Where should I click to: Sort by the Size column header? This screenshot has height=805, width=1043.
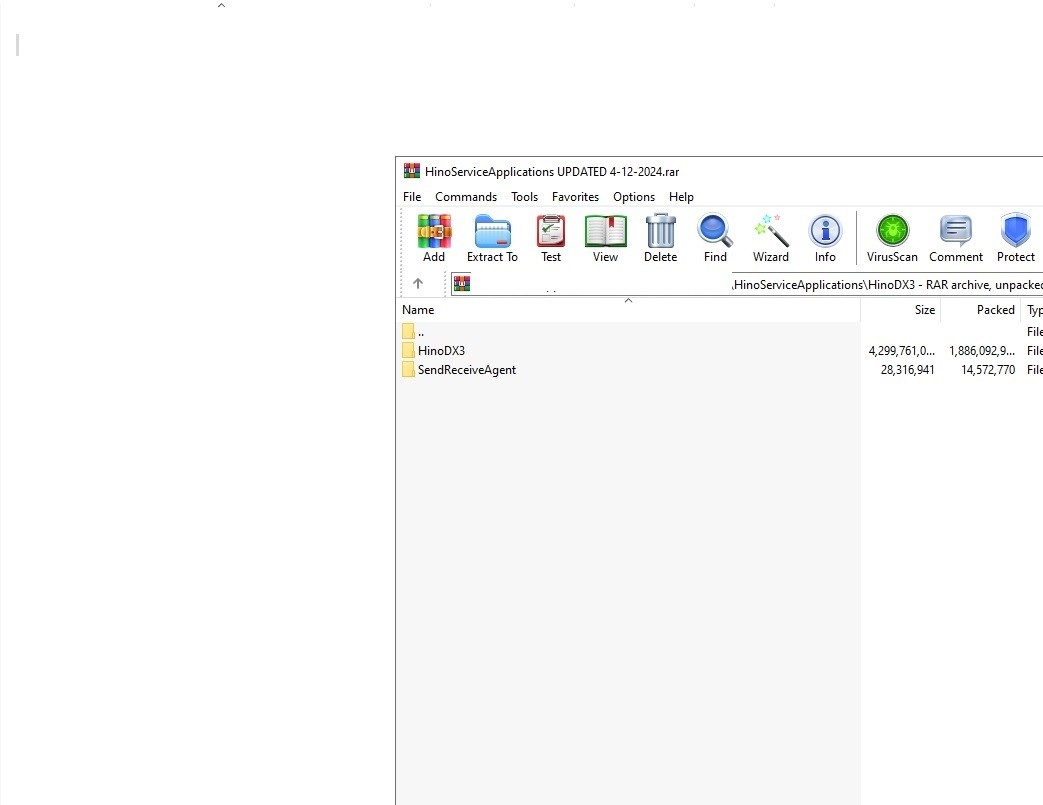pyautogui.click(x=901, y=310)
